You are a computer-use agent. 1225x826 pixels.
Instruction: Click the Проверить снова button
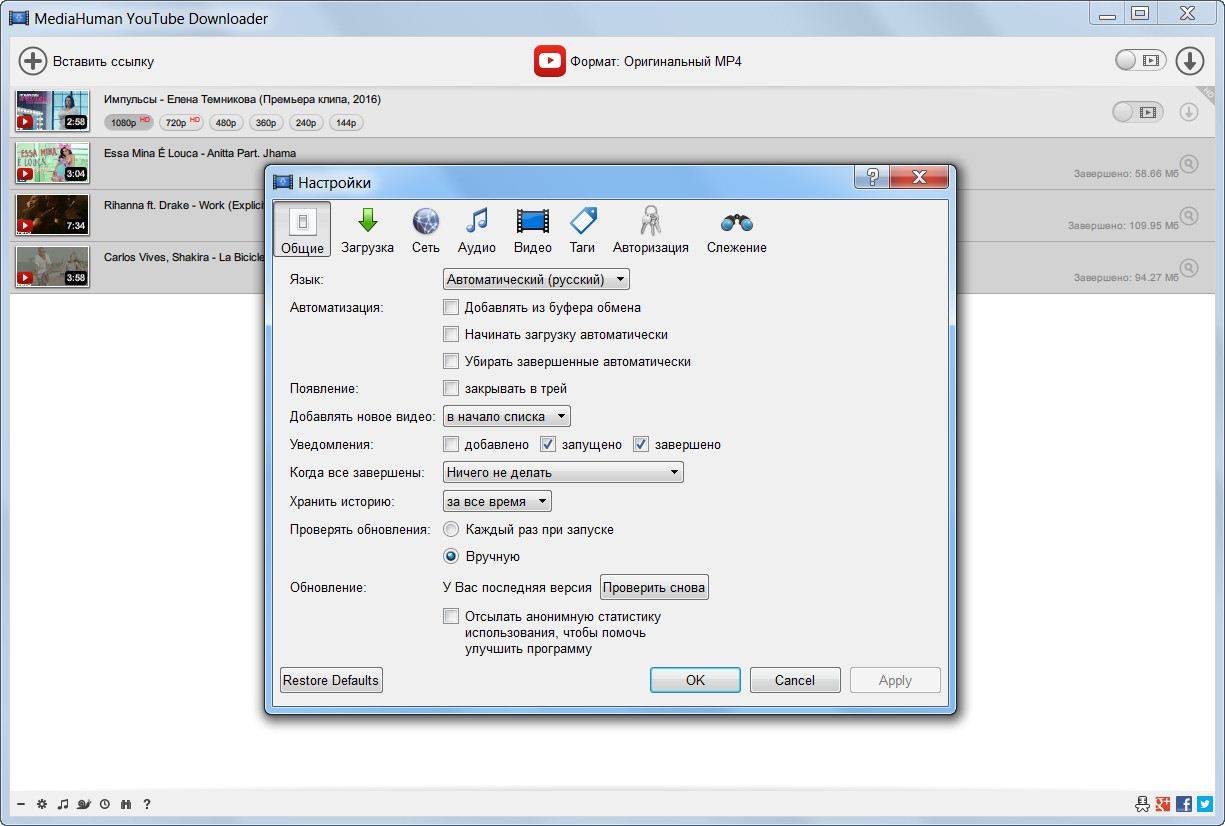click(654, 587)
